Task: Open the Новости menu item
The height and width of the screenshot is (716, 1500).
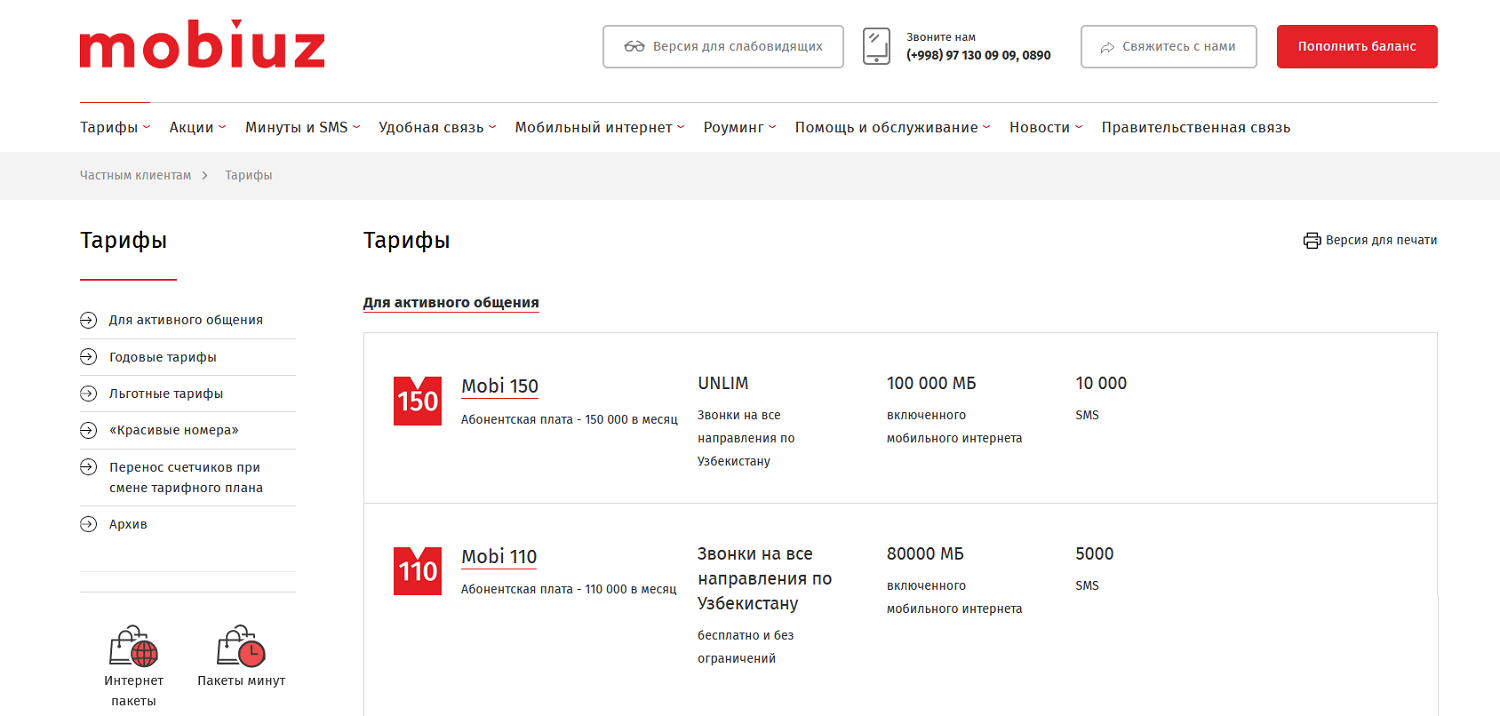Action: (1040, 127)
